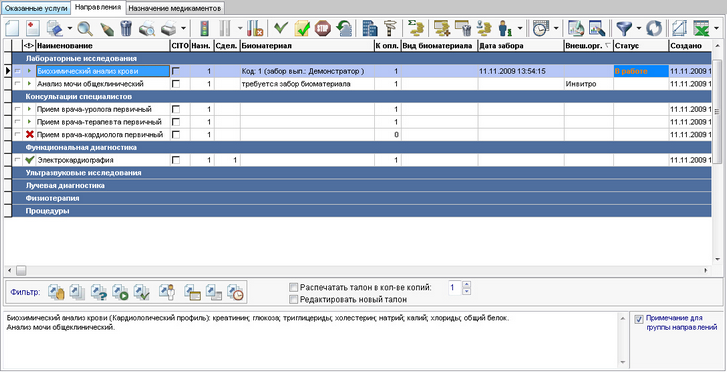The width and height of the screenshot is (727, 372).
Task: Click the filter icon with question mark
Action: click(x=99, y=292)
